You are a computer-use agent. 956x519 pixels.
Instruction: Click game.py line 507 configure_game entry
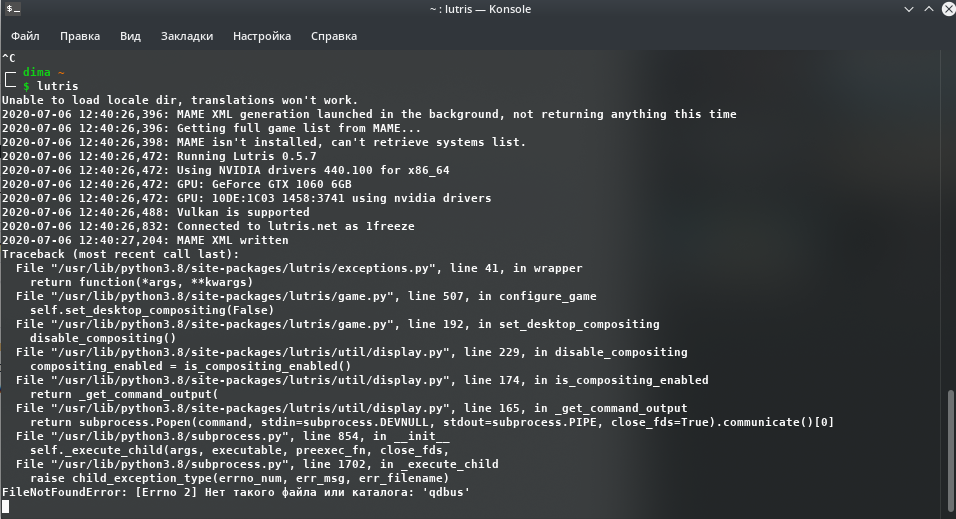pos(306,296)
